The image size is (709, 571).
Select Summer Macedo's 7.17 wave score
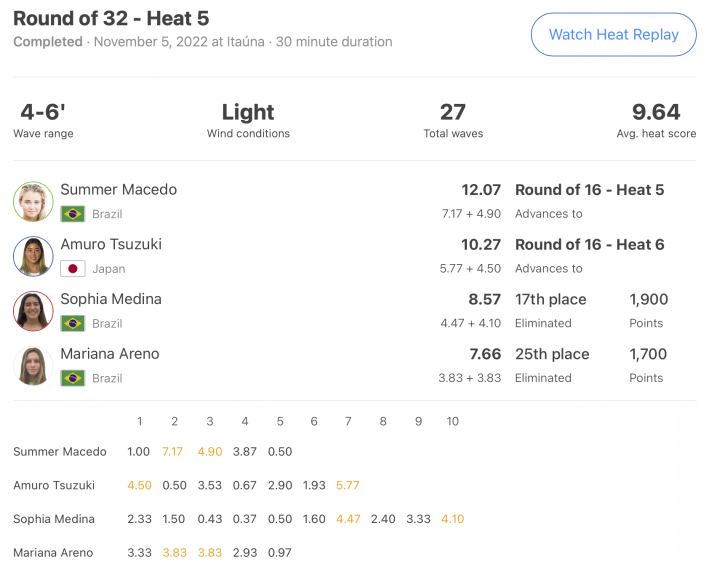coord(173,452)
